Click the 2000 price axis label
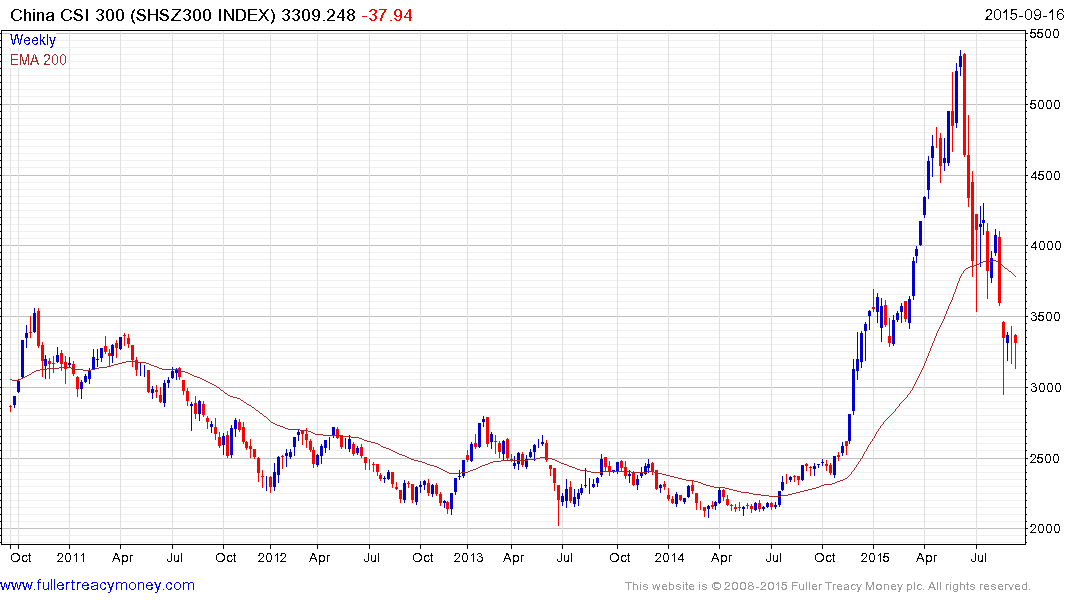Viewport: 1075px width, 600px height. [1045, 529]
